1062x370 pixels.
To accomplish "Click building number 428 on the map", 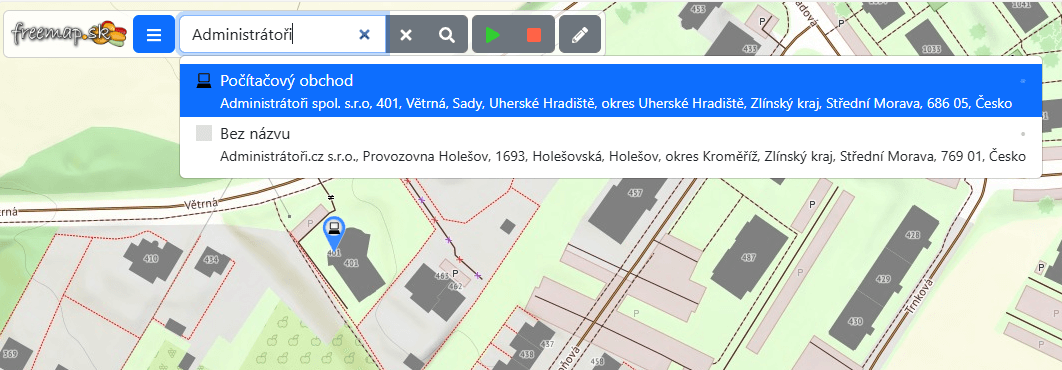I will [x=912, y=235].
